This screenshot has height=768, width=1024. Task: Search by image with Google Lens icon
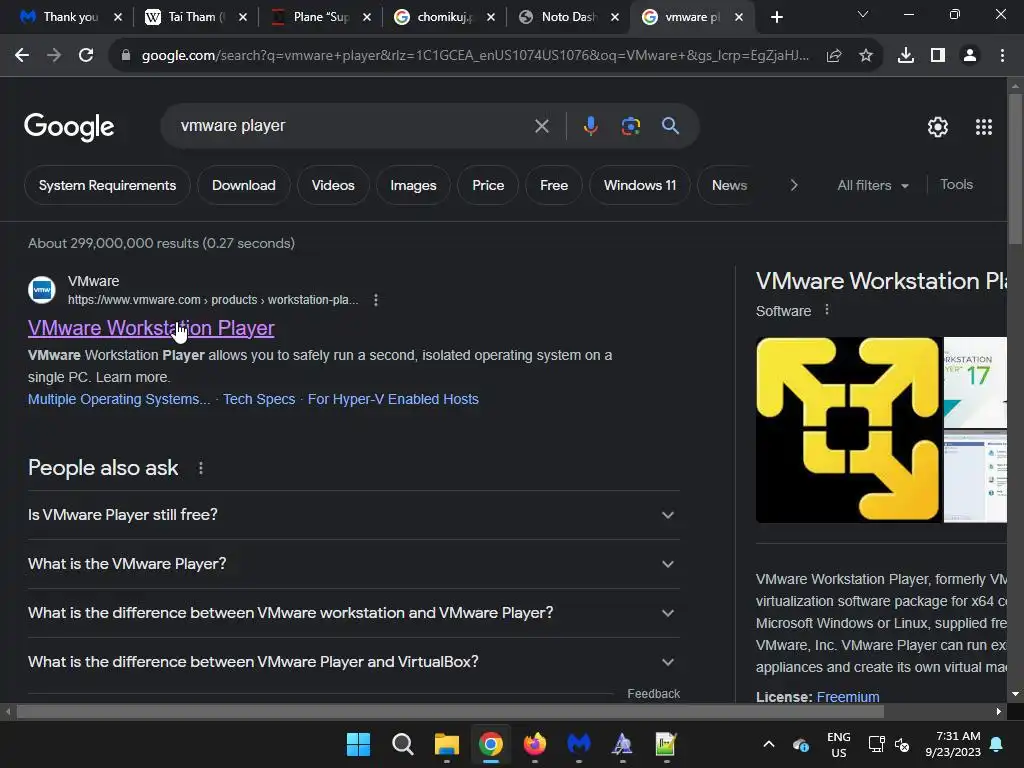click(630, 126)
